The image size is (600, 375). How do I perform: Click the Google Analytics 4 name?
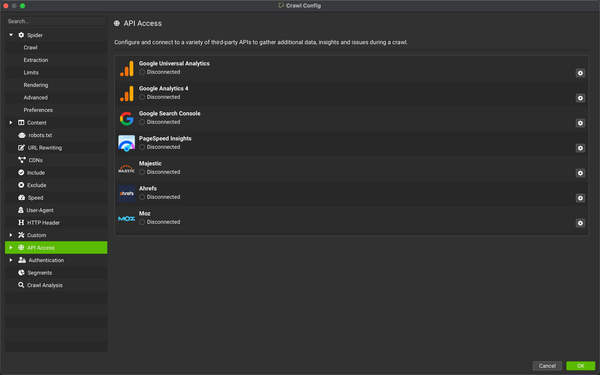pyautogui.click(x=163, y=88)
